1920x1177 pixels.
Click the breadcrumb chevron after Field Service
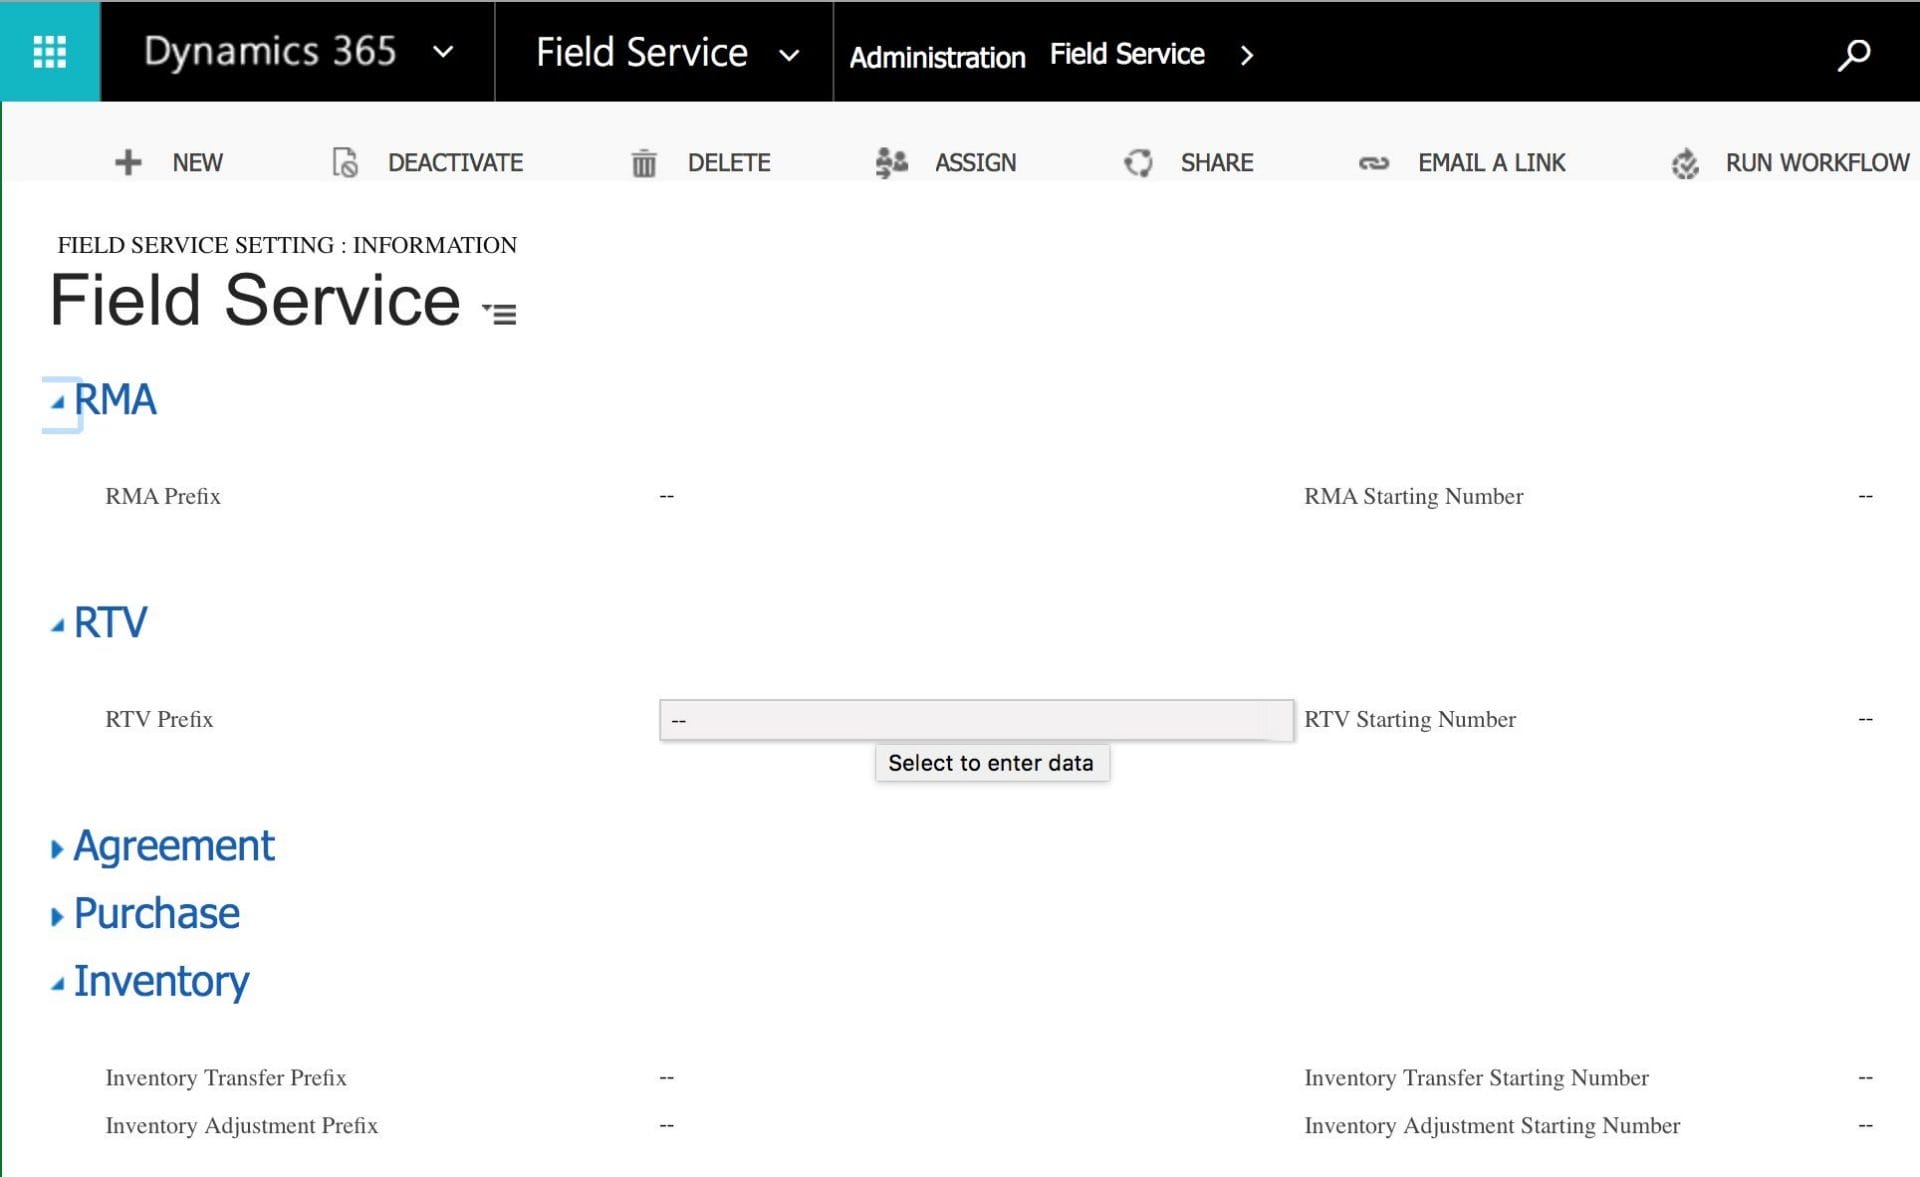(x=1248, y=55)
